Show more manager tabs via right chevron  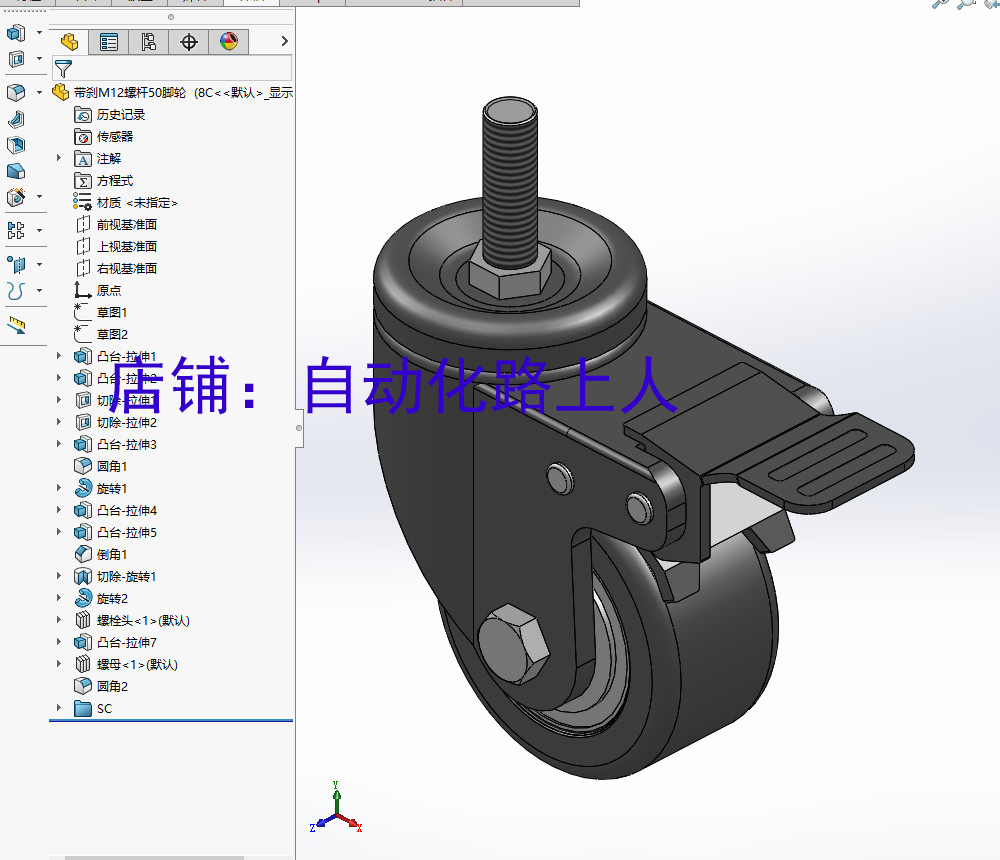click(284, 41)
